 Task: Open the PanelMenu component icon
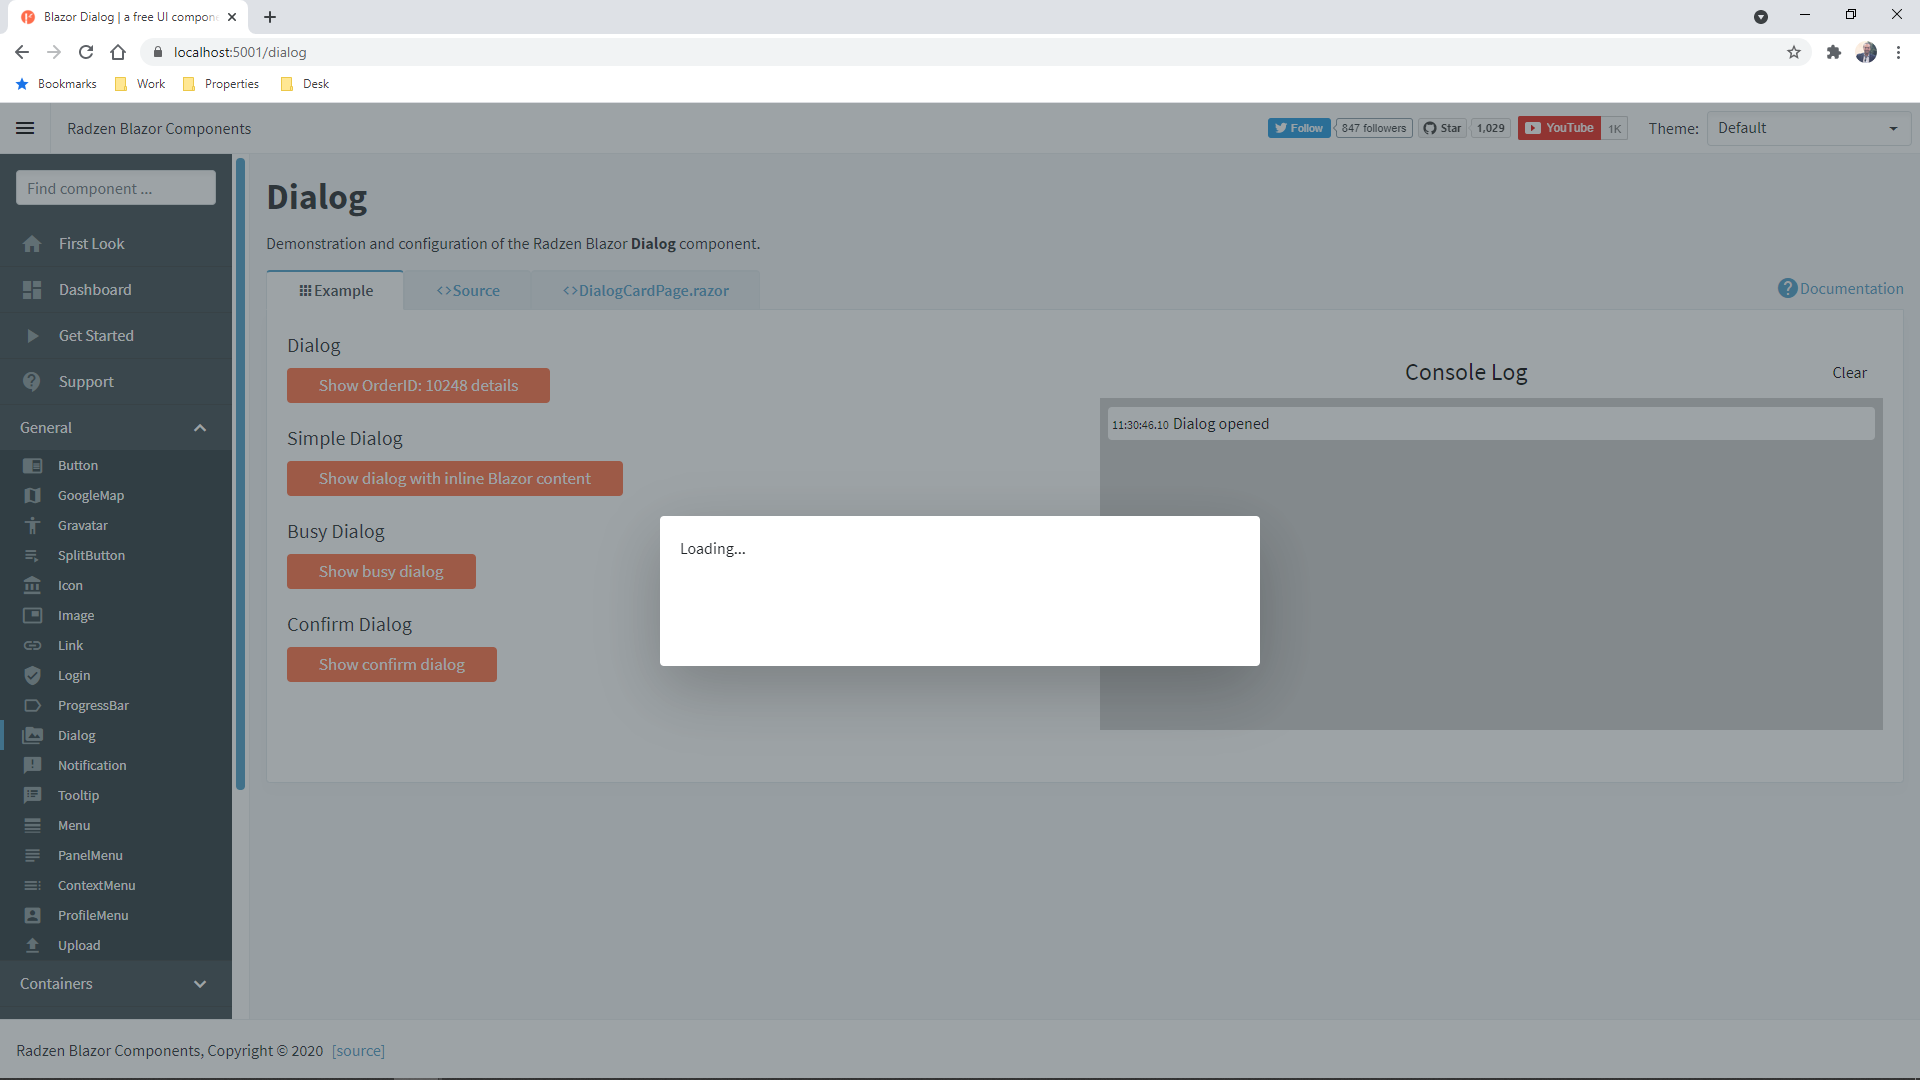33,855
